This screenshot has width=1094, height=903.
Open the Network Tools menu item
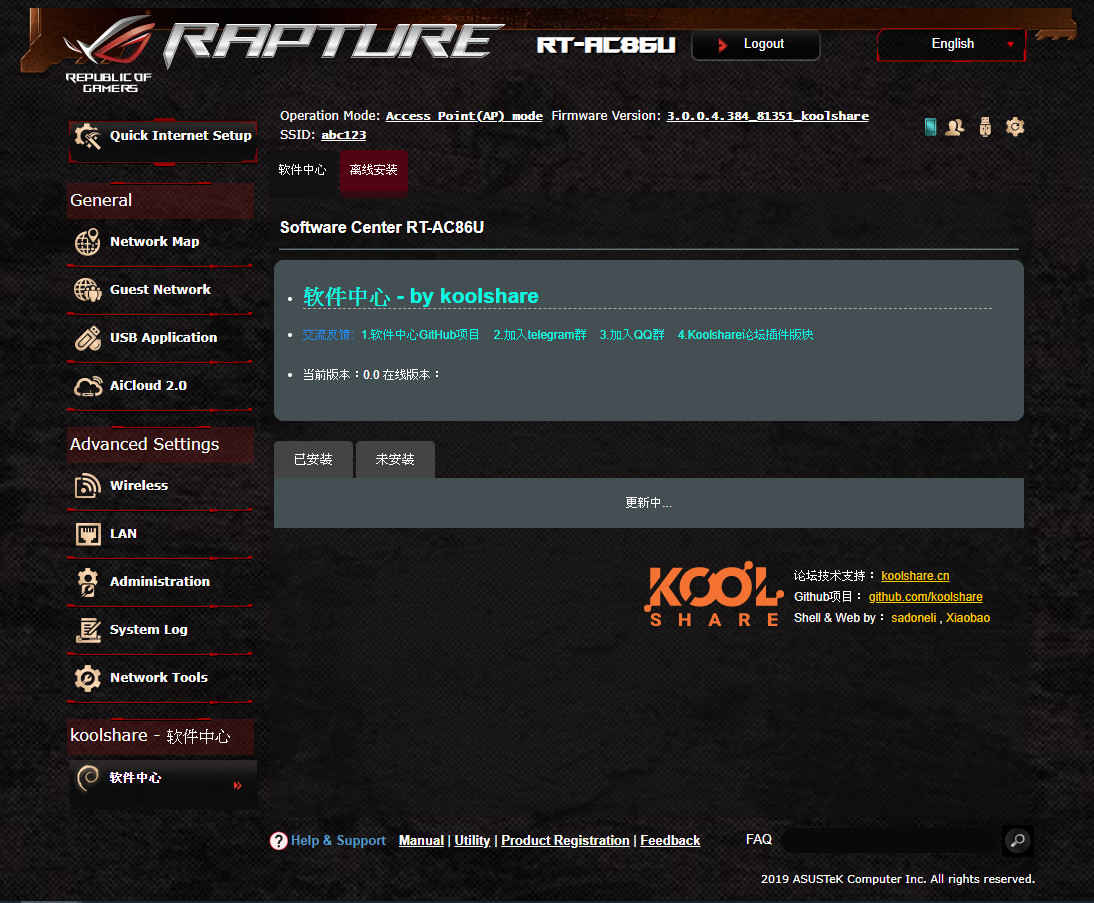pos(160,678)
